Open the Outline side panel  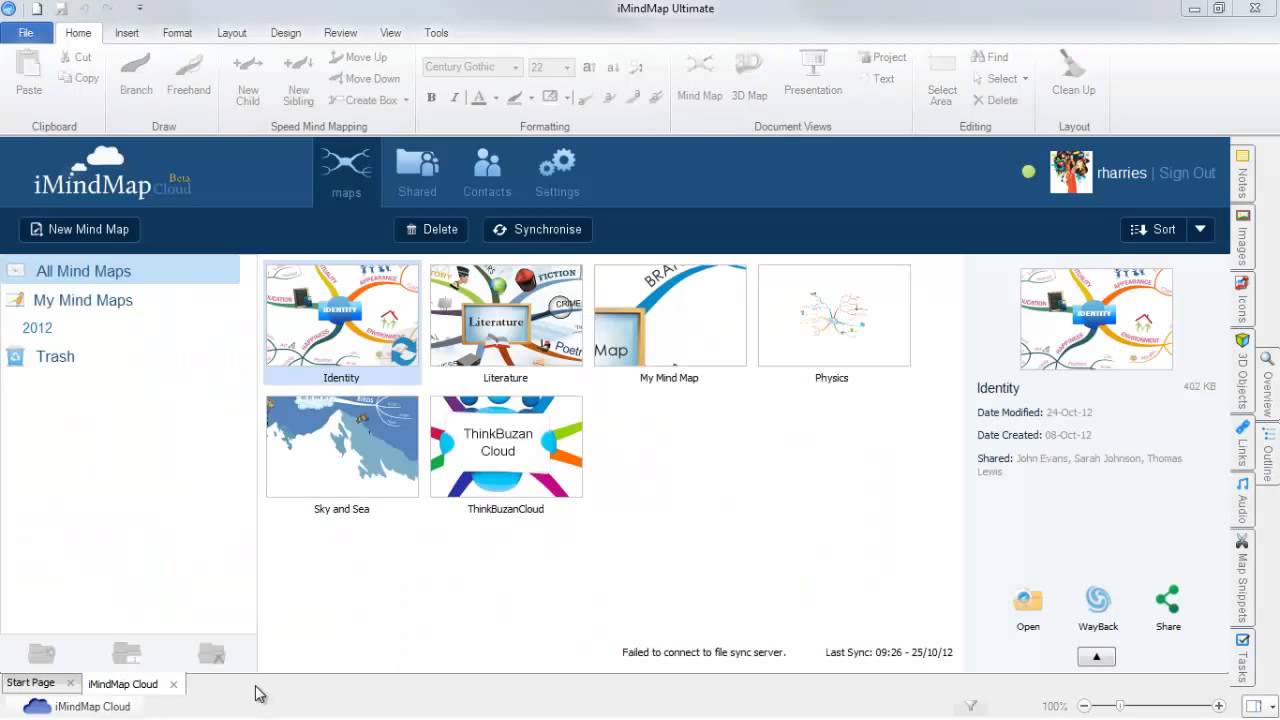point(1267,454)
